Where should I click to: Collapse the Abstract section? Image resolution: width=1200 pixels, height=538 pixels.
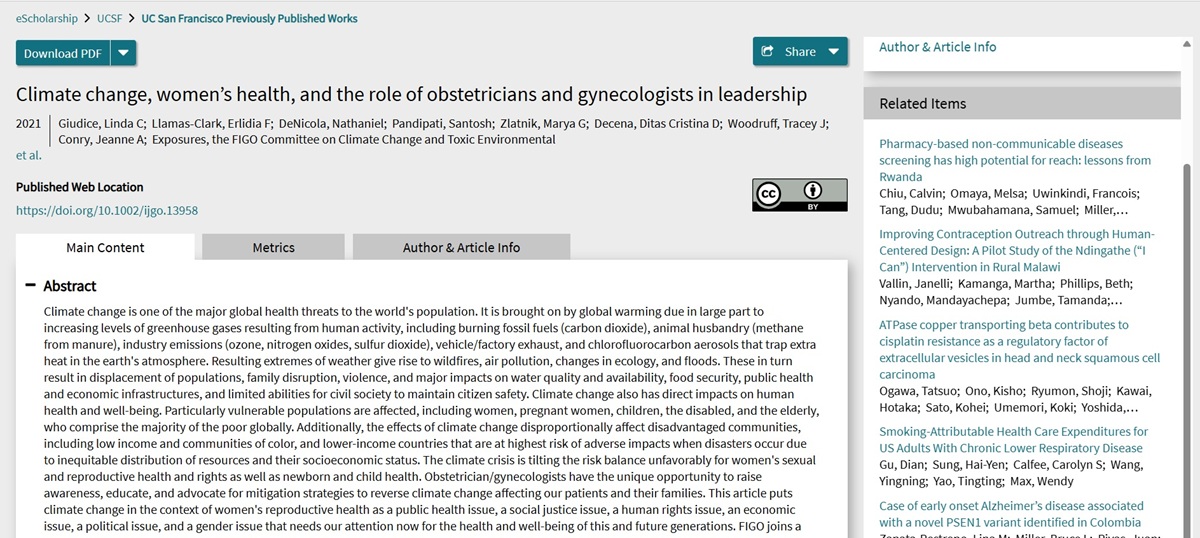pos(31,286)
